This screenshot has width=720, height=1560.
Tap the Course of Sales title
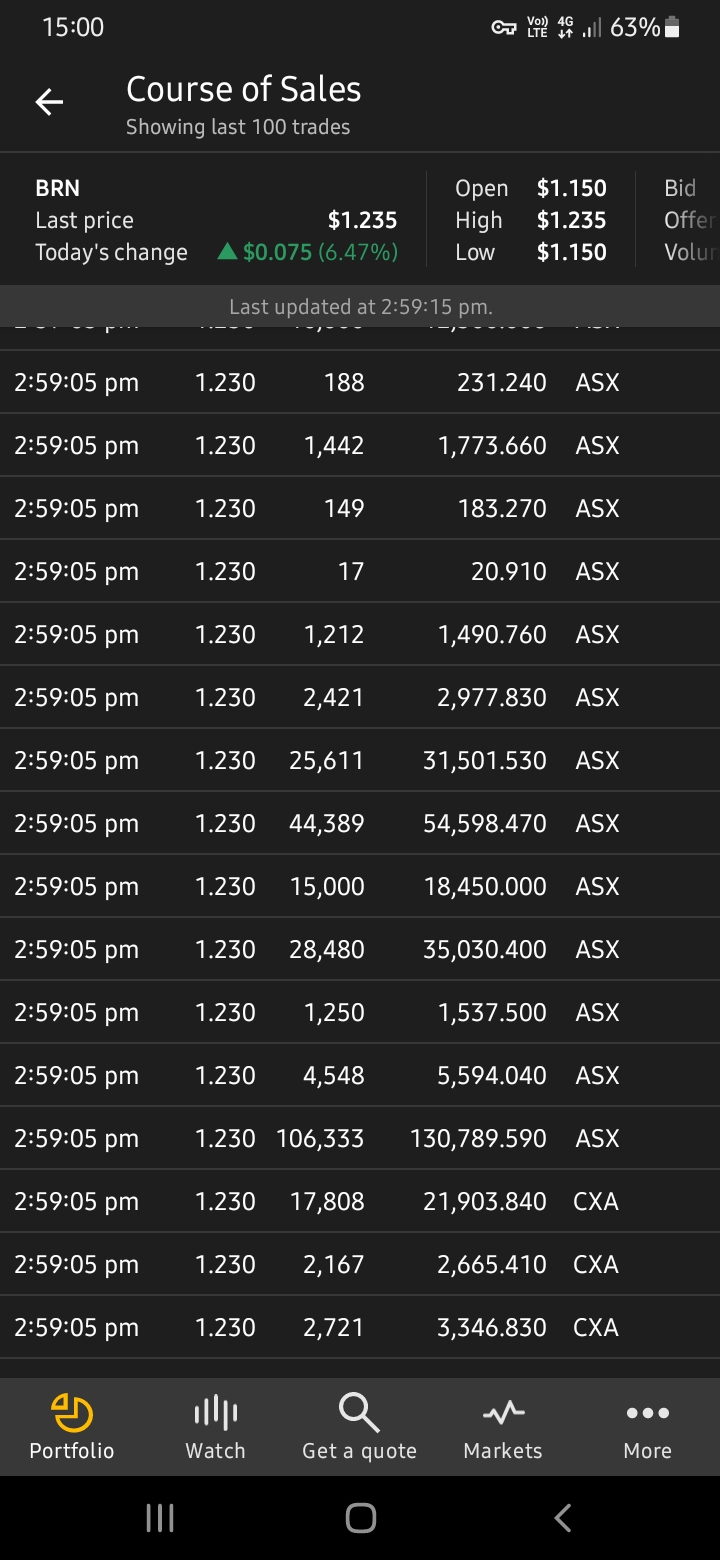tap(243, 89)
